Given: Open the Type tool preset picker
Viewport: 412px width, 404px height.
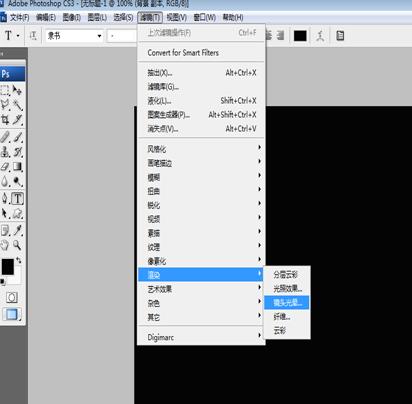Looking at the screenshot, I should click(11, 35).
